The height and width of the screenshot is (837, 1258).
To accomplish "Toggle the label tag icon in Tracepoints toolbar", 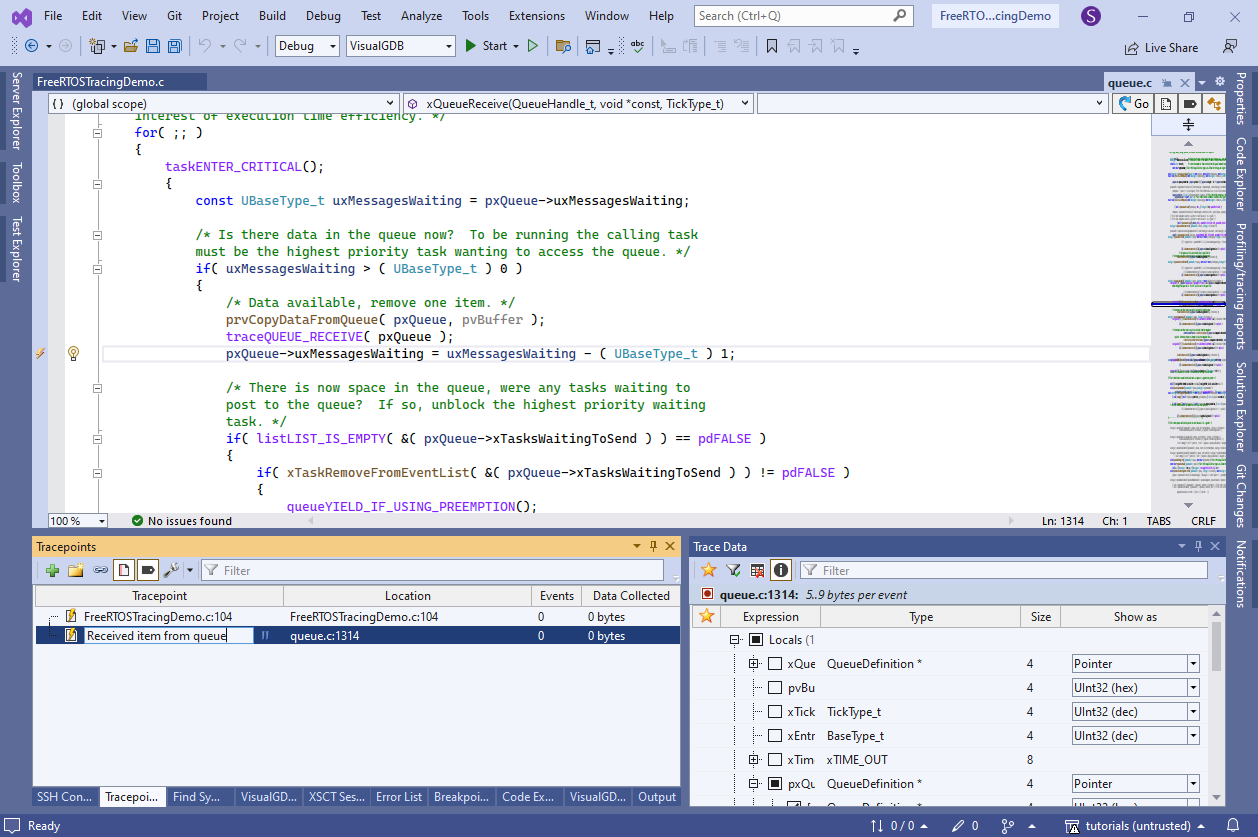I will [x=147, y=570].
